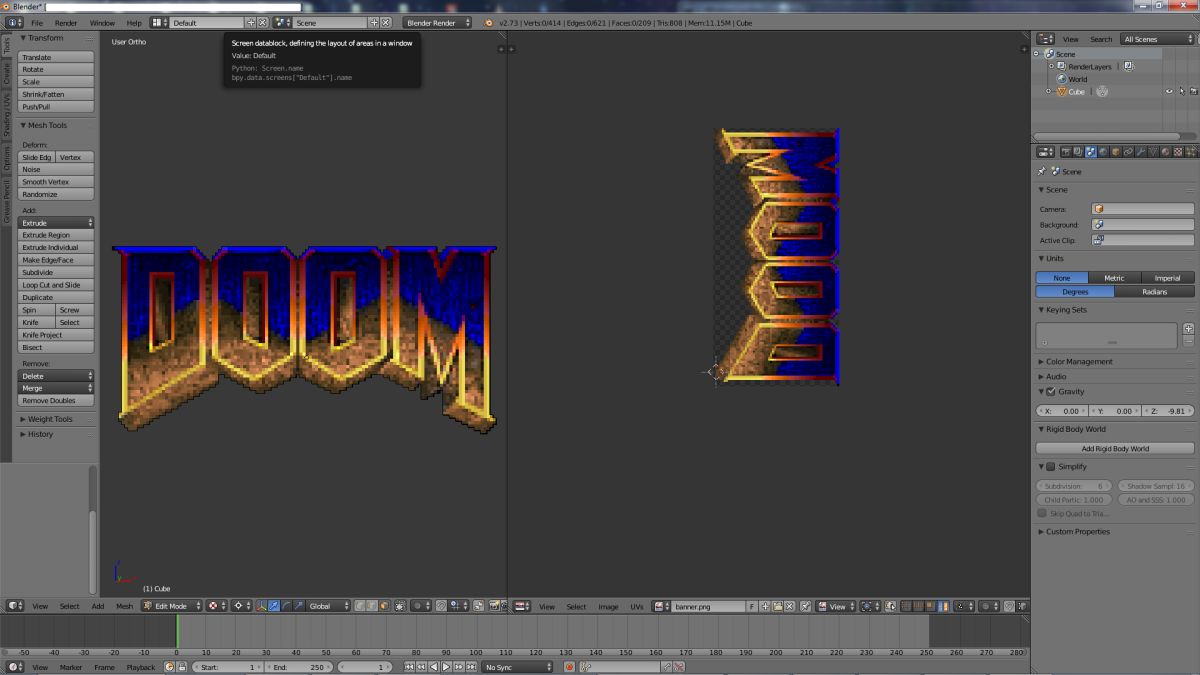Select the Scene properties tab icon
The height and width of the screenshot is (675, 1200).
tap(1091, 152)
